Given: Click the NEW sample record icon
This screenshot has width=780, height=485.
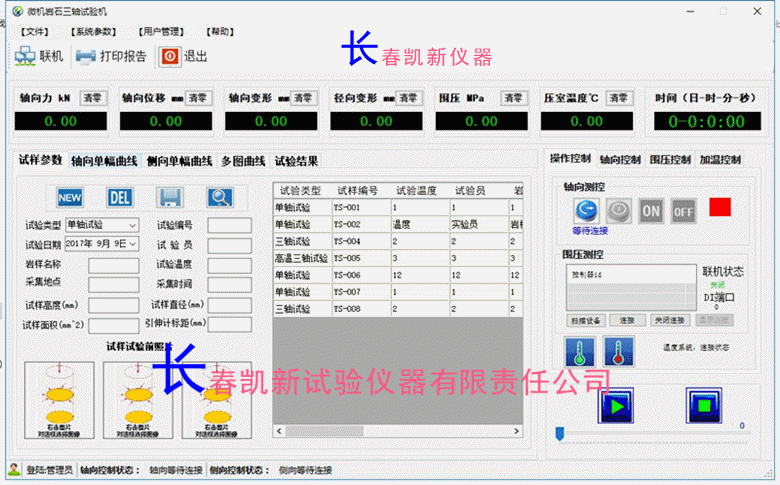Looking at the screenshot, I should 70,196.
